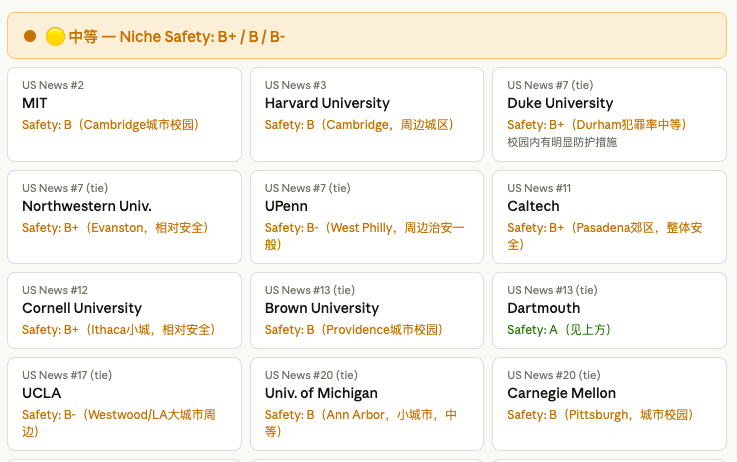Click the yellow circle emoji in the header

point(55,37)
